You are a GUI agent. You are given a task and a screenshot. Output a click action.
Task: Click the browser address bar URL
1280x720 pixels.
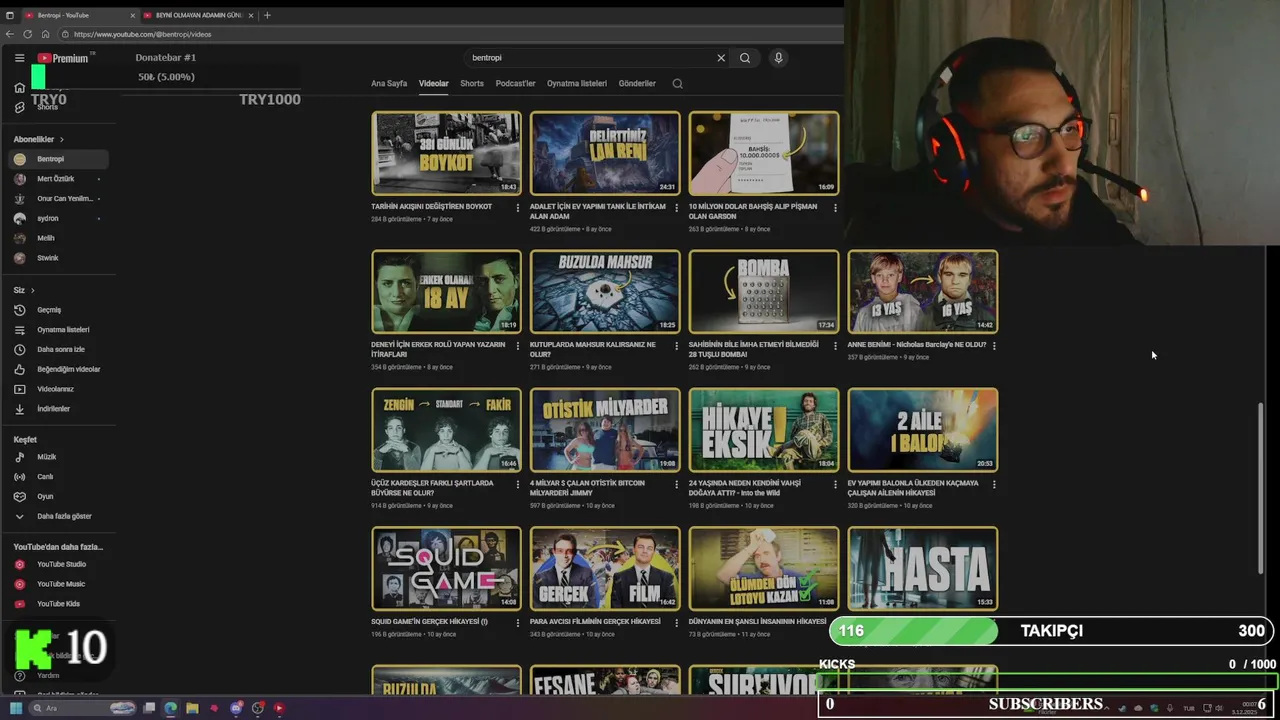tap(142, 34)
